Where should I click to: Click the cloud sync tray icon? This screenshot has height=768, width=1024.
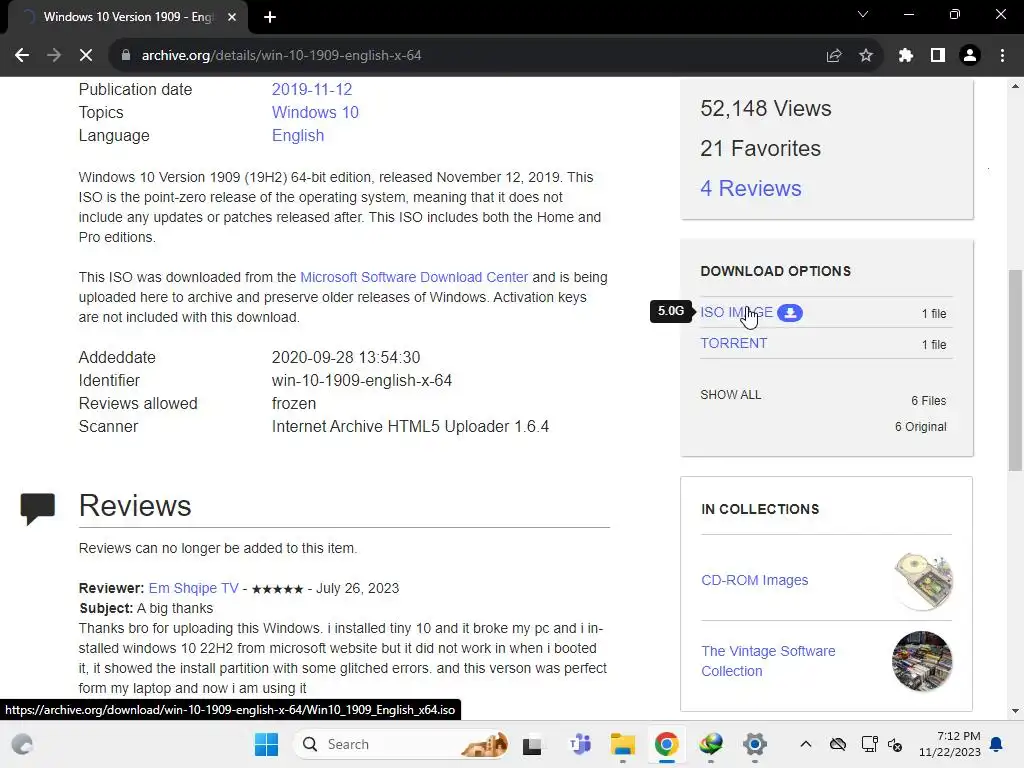coord(838,744)
